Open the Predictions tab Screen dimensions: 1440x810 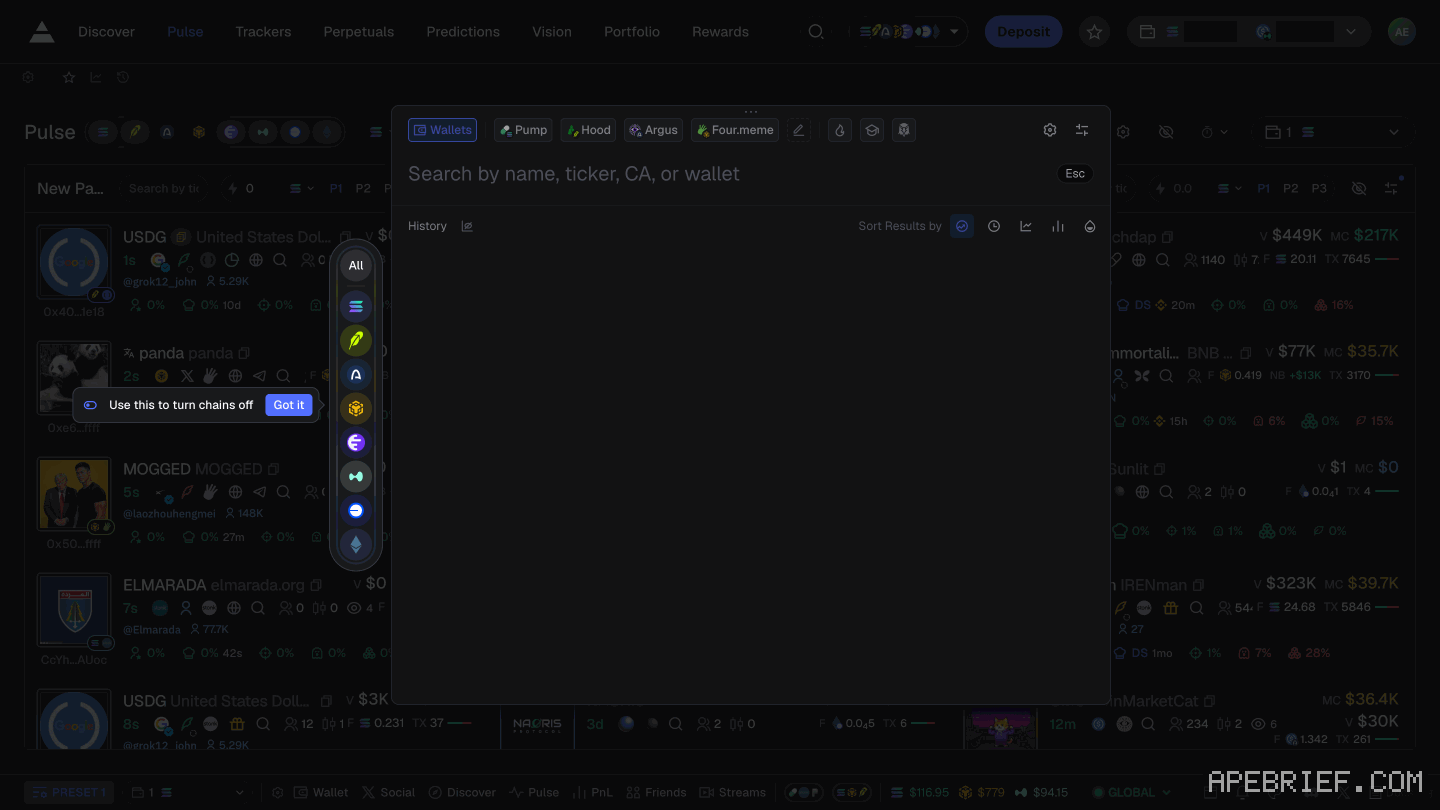coord(463,32)
